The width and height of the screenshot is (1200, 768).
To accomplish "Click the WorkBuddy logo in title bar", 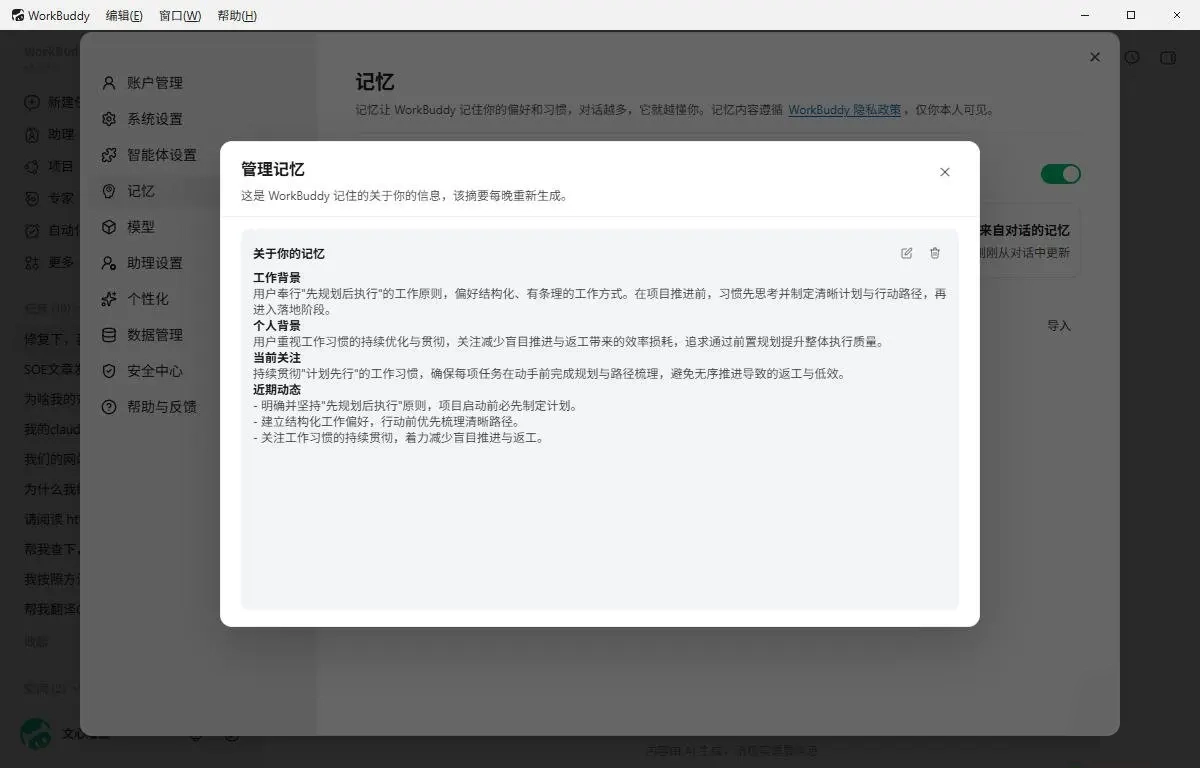I will tap(18, 15).
